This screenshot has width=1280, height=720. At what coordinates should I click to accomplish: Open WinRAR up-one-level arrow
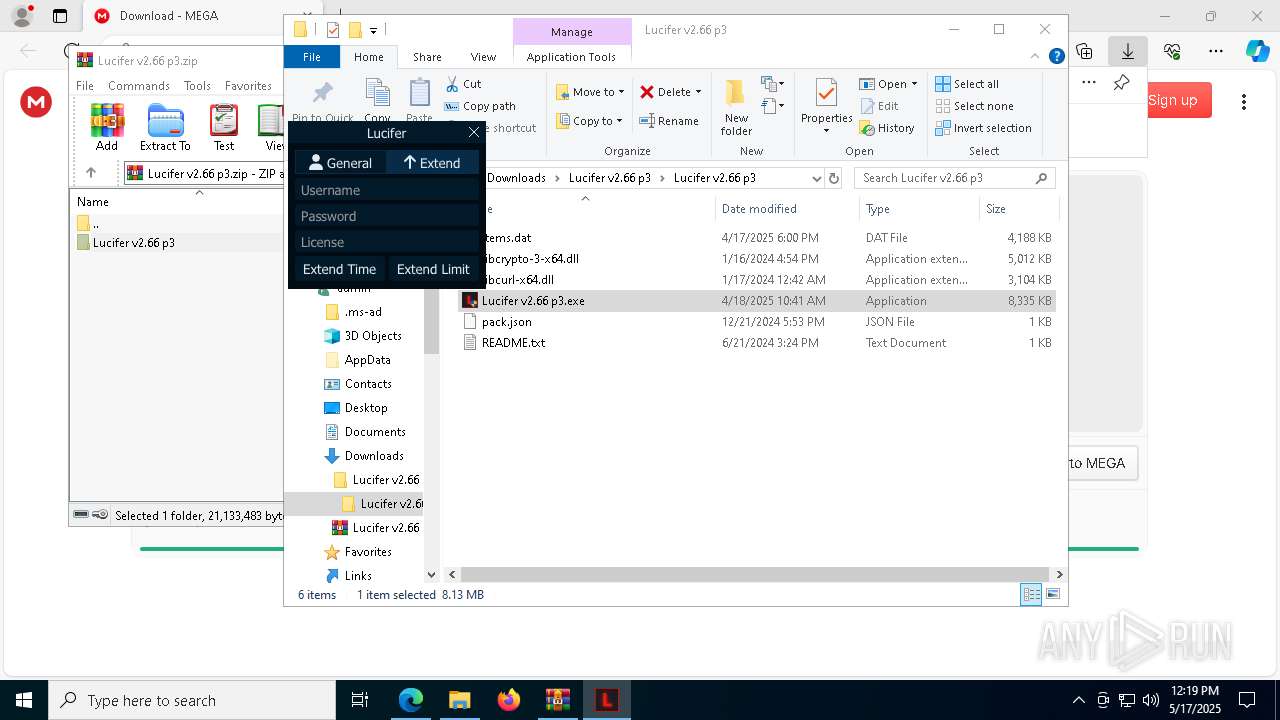tap(91, 173)
